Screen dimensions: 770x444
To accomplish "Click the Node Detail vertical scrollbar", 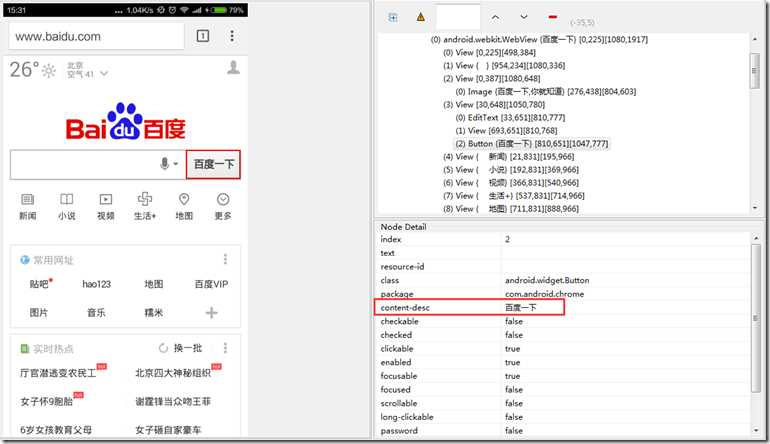I will (756, 318).
